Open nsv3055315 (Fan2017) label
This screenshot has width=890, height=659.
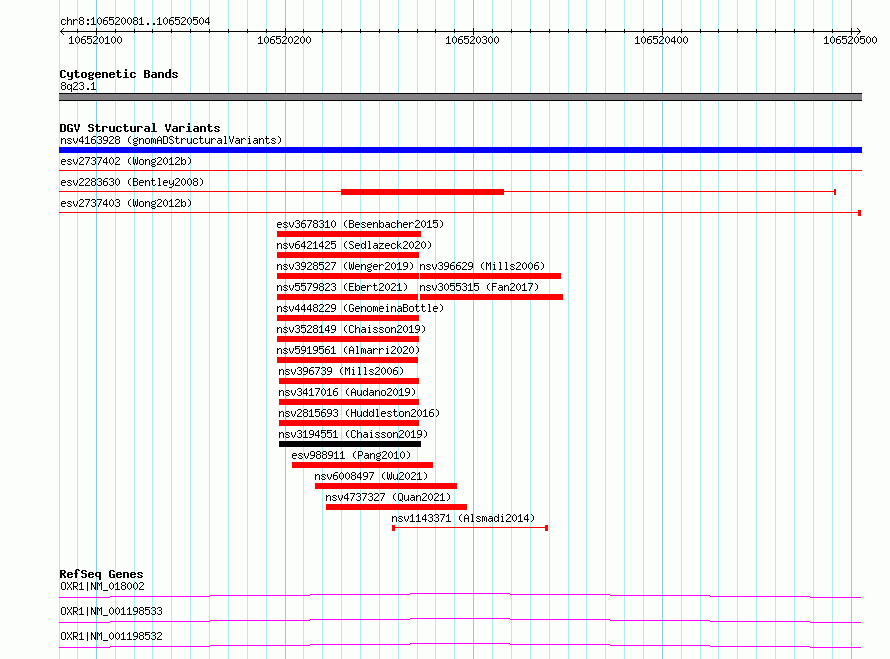479,287
